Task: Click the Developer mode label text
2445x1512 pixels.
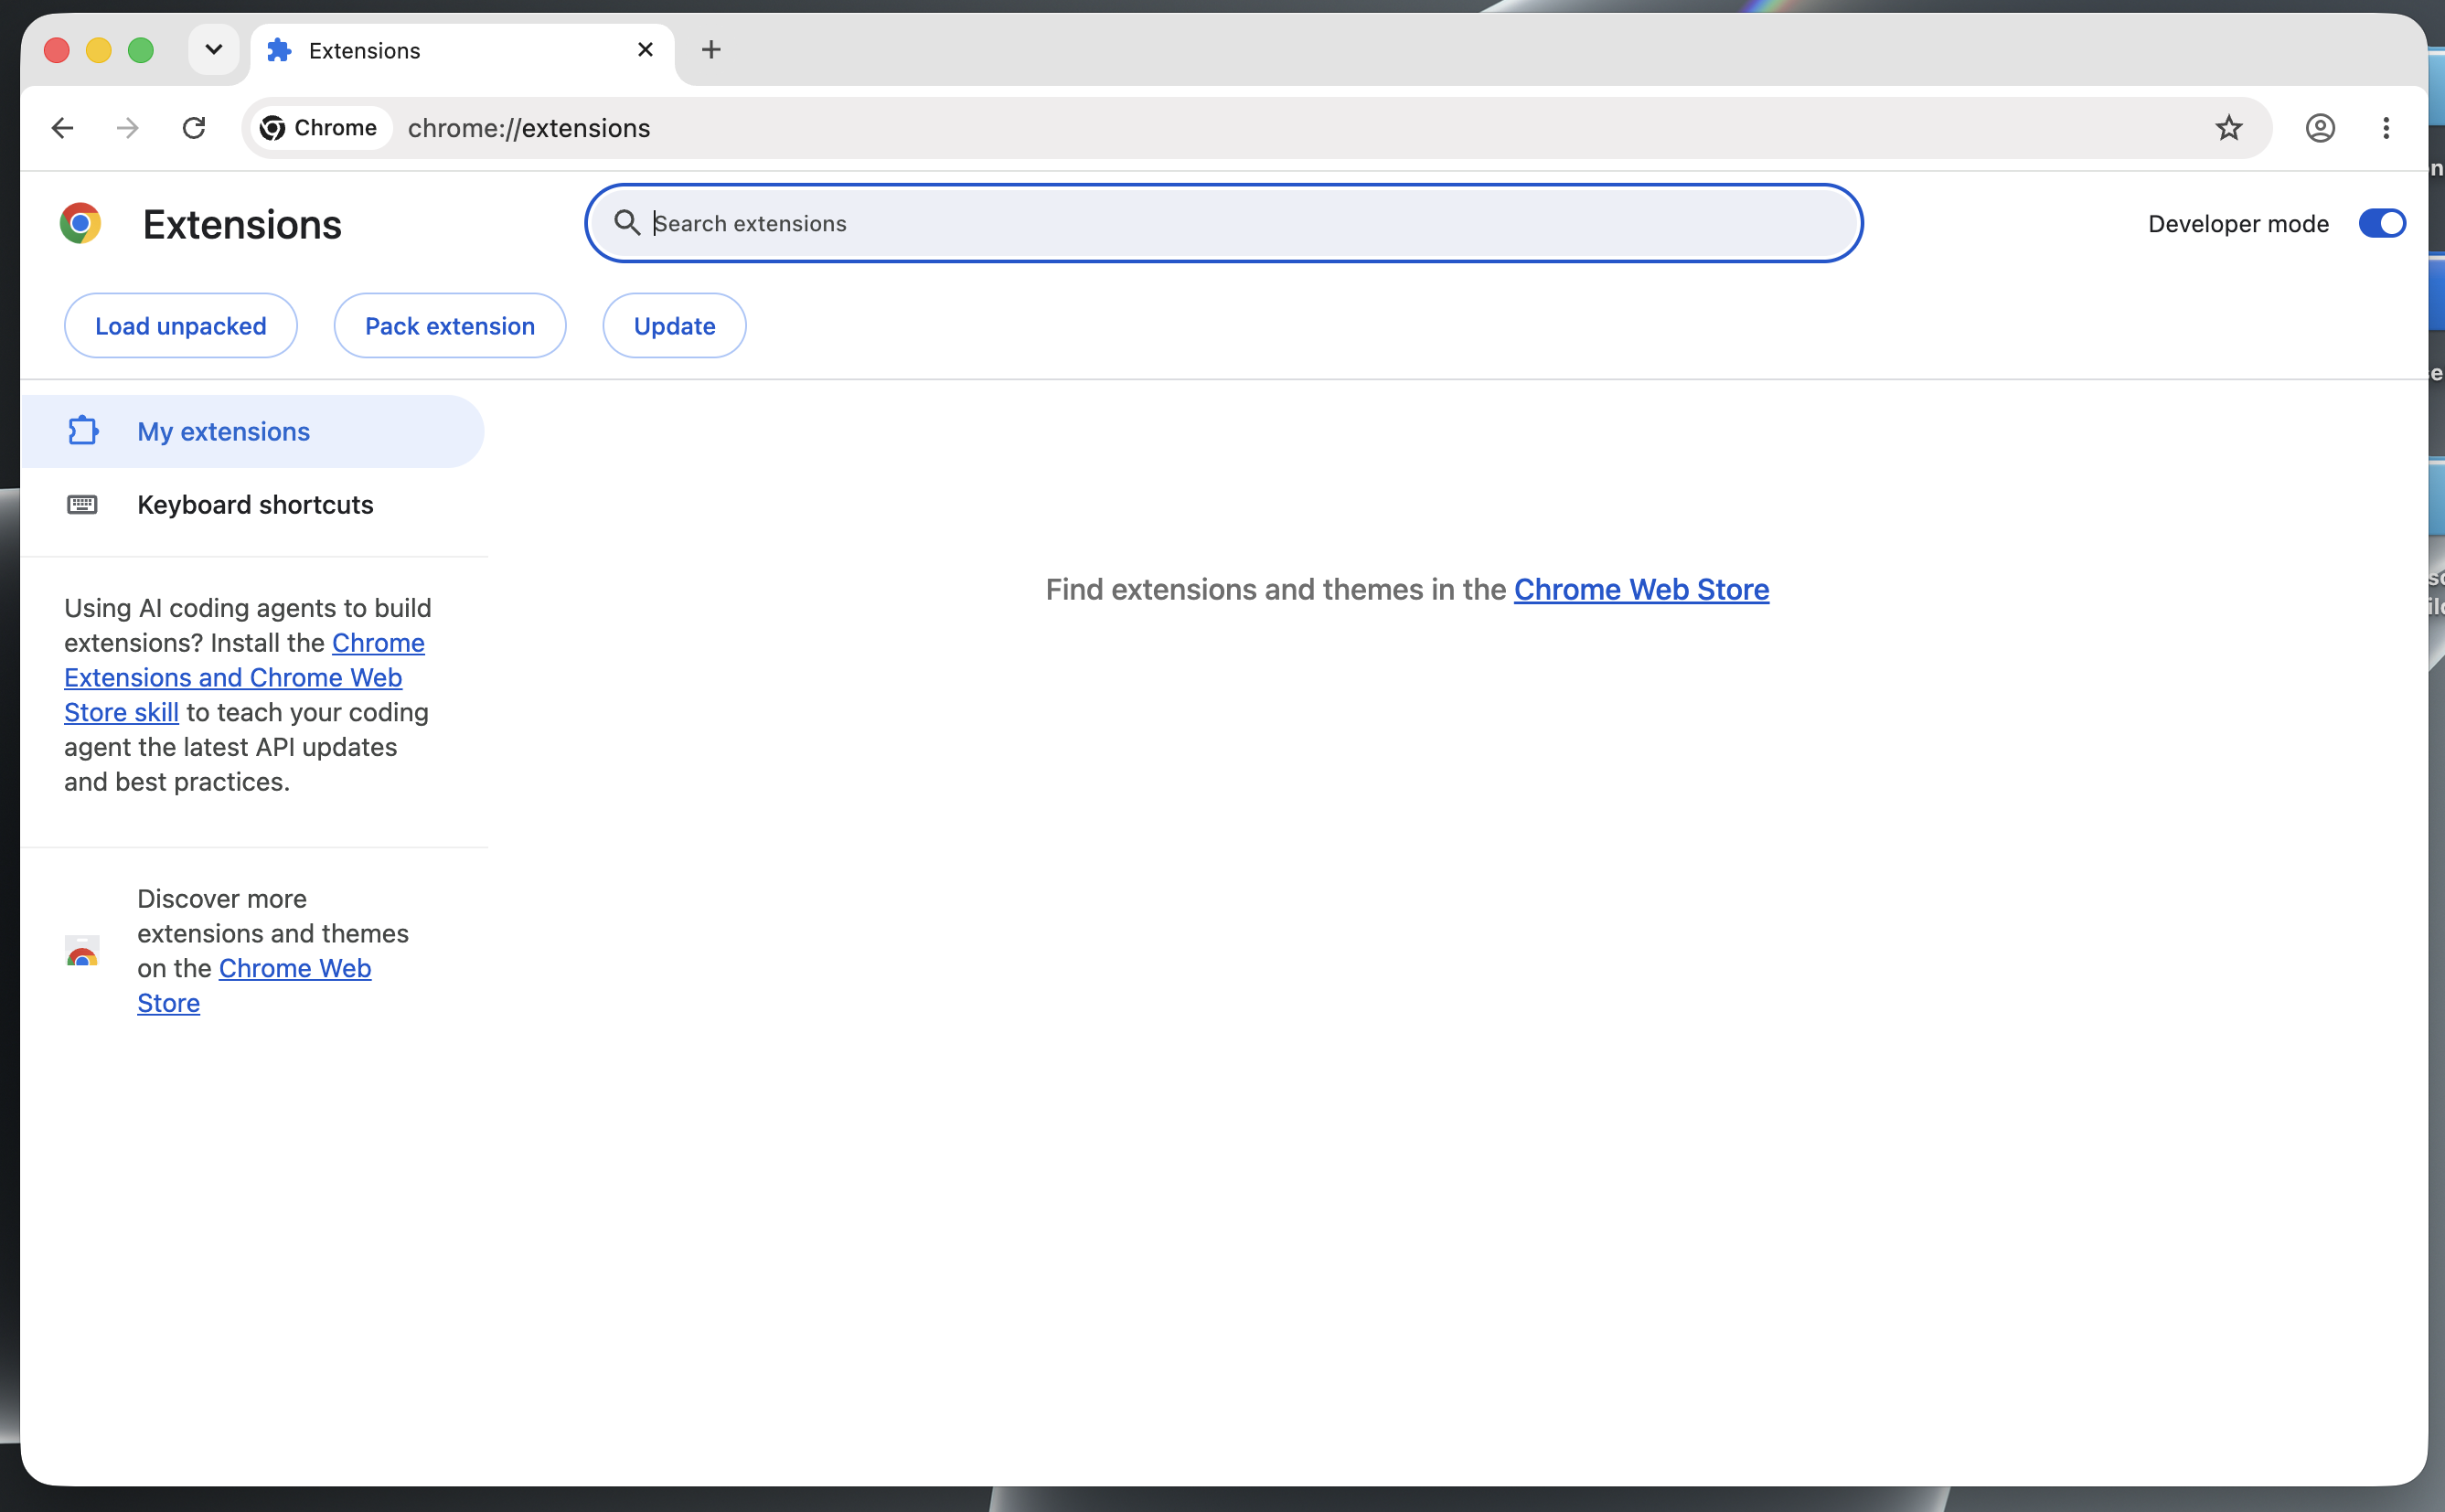Action: (x=2238, y=224)
